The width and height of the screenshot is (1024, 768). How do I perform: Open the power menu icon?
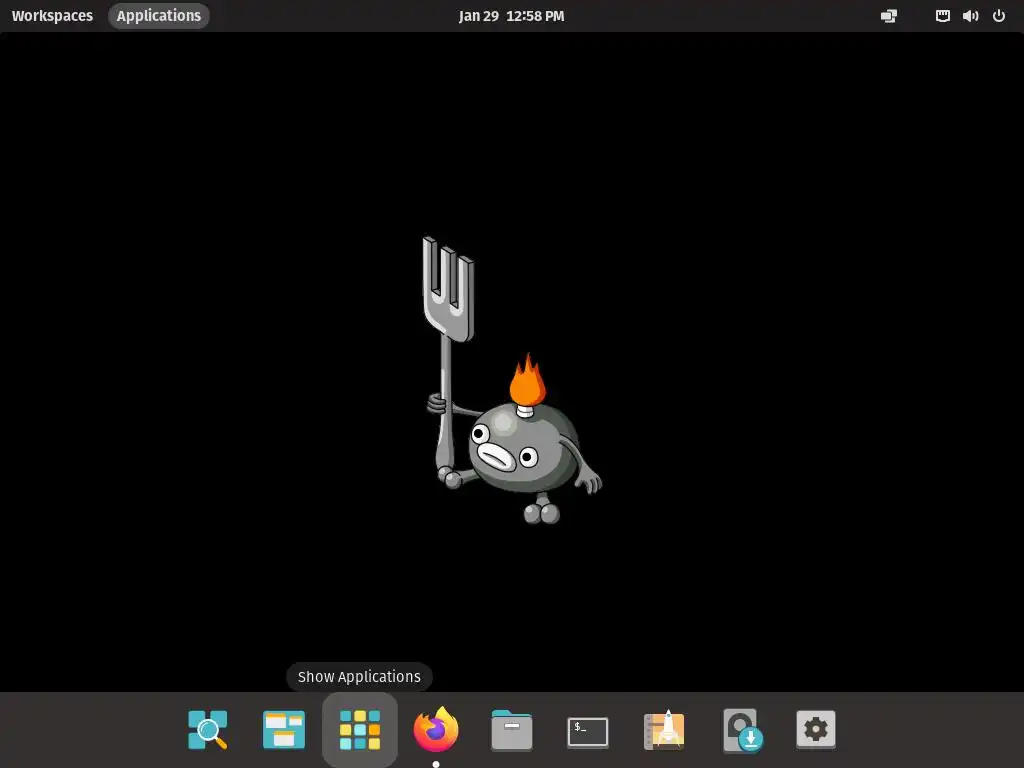[999, 16]
